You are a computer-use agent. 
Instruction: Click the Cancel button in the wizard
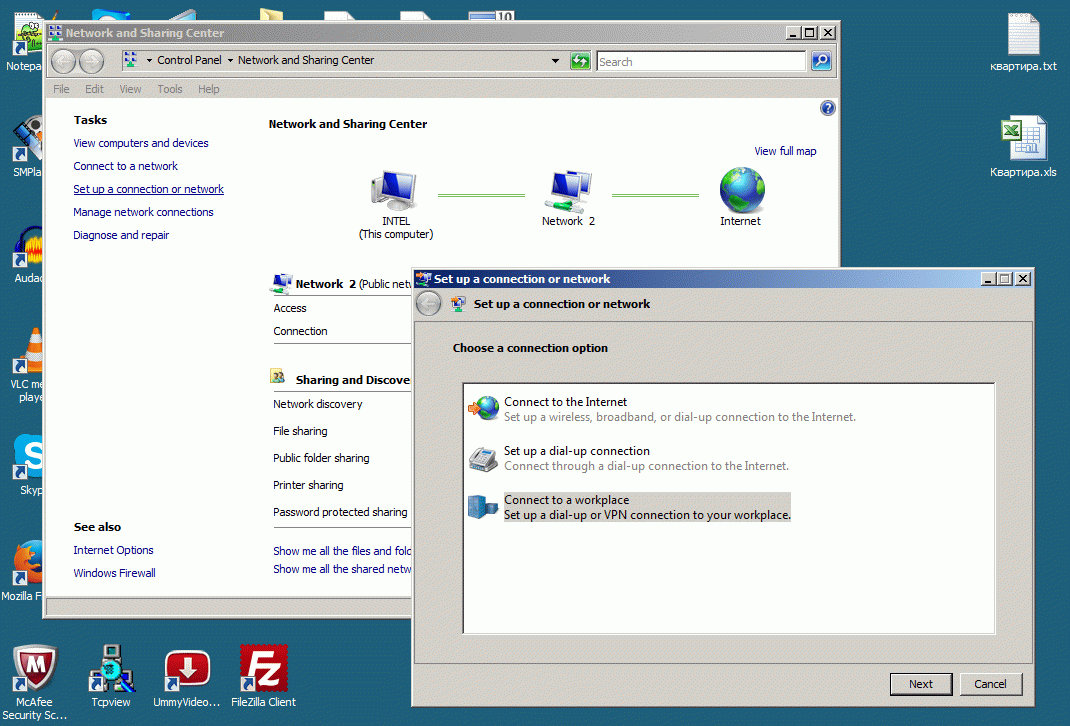tap(990, 684)
